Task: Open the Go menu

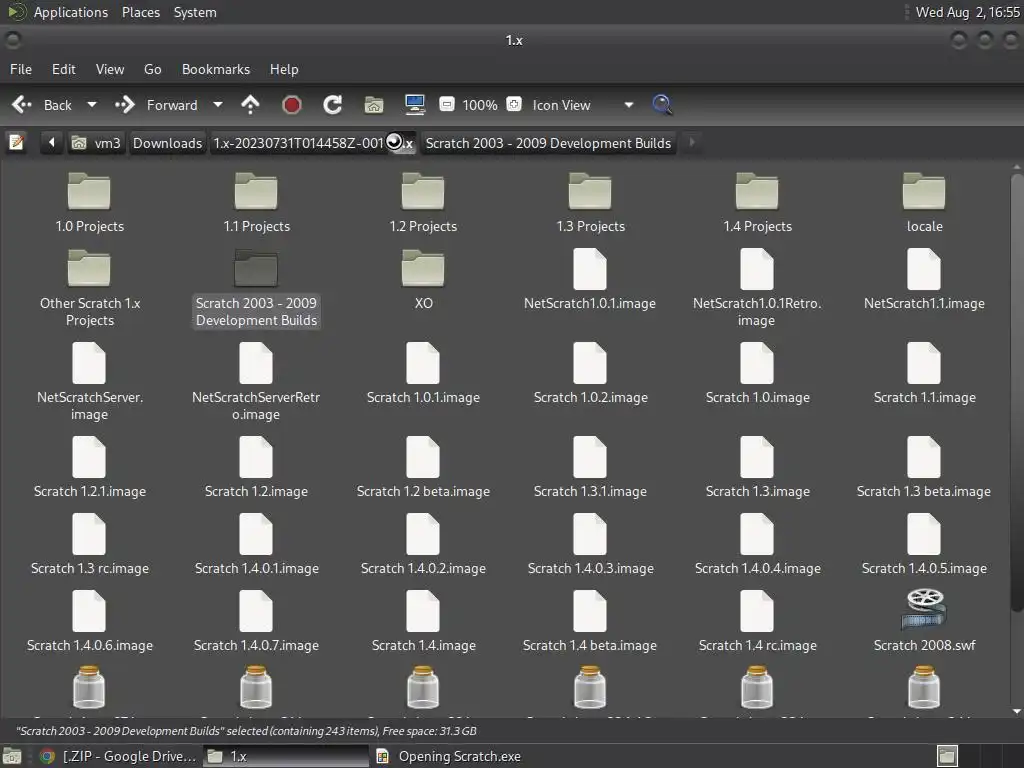Action: 153,69
